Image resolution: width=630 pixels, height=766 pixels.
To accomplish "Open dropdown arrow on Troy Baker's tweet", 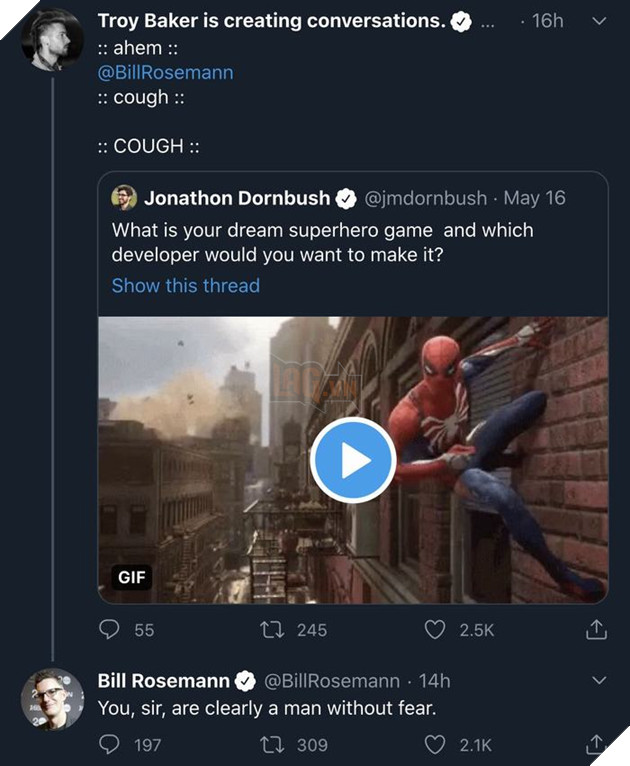I will 599,22.
